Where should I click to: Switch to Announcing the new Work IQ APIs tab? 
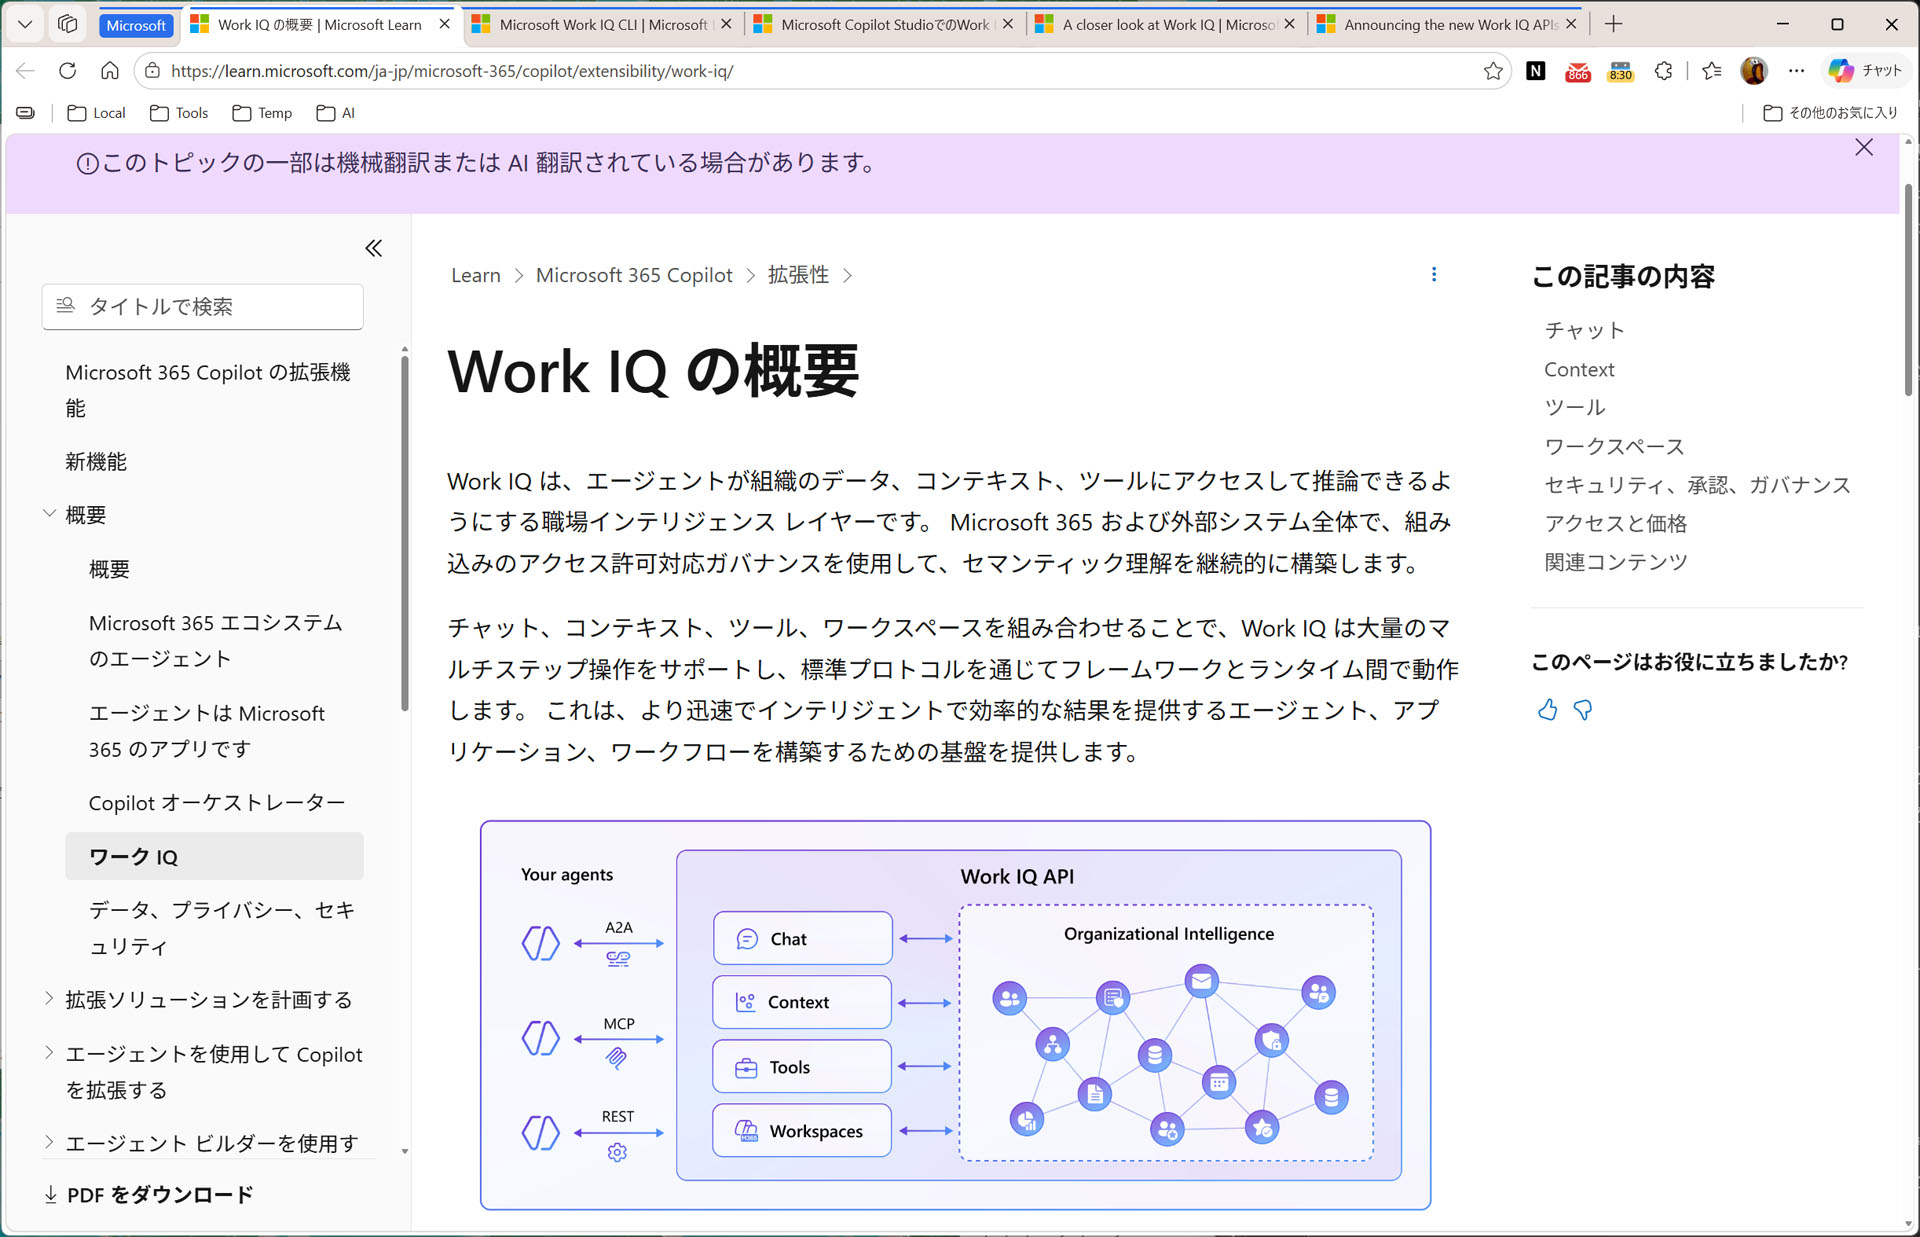point(1450,24)
